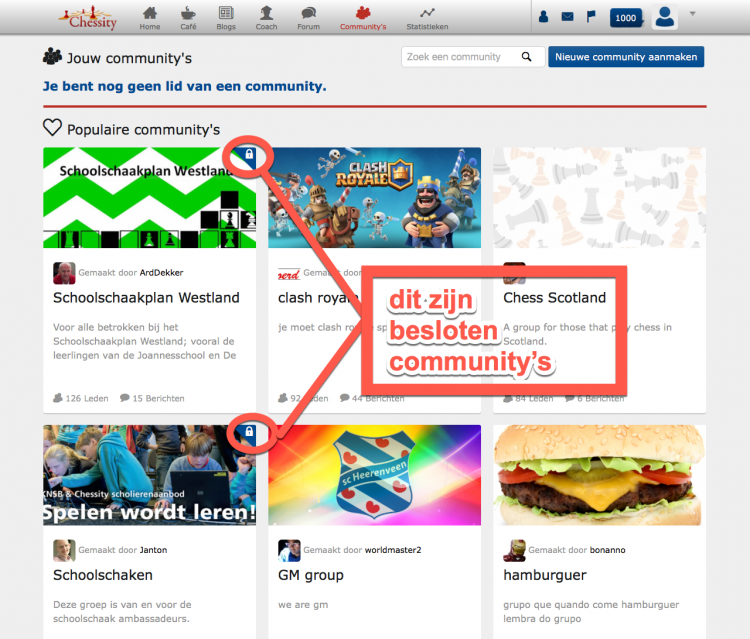
Task: Open the ArdDekker profile link
Action: coord(161,273)
